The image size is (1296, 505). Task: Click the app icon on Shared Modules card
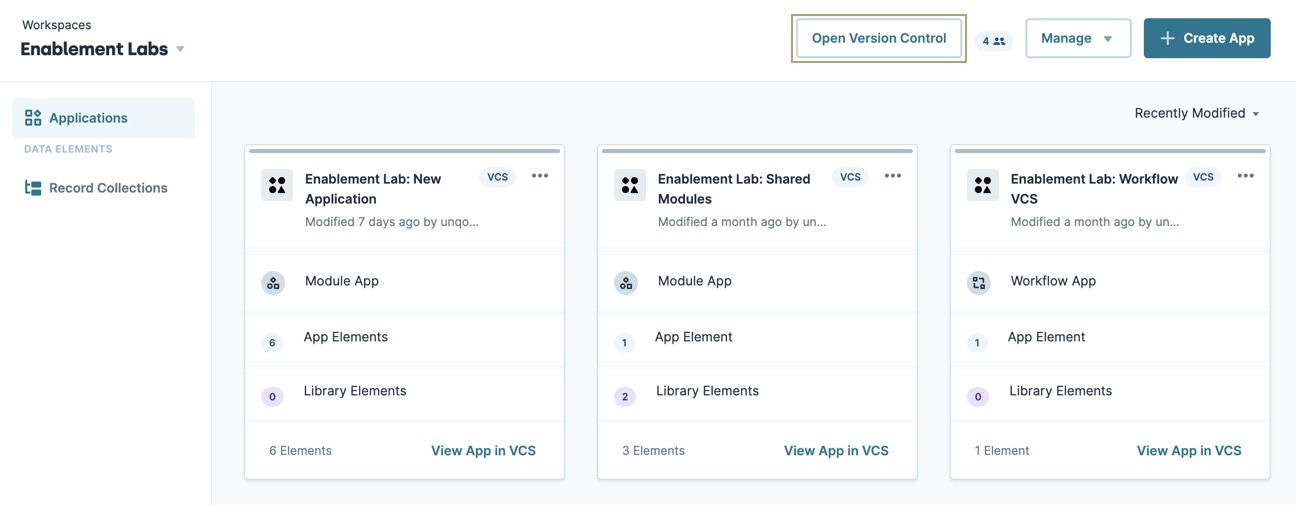[x=630, y=185]
